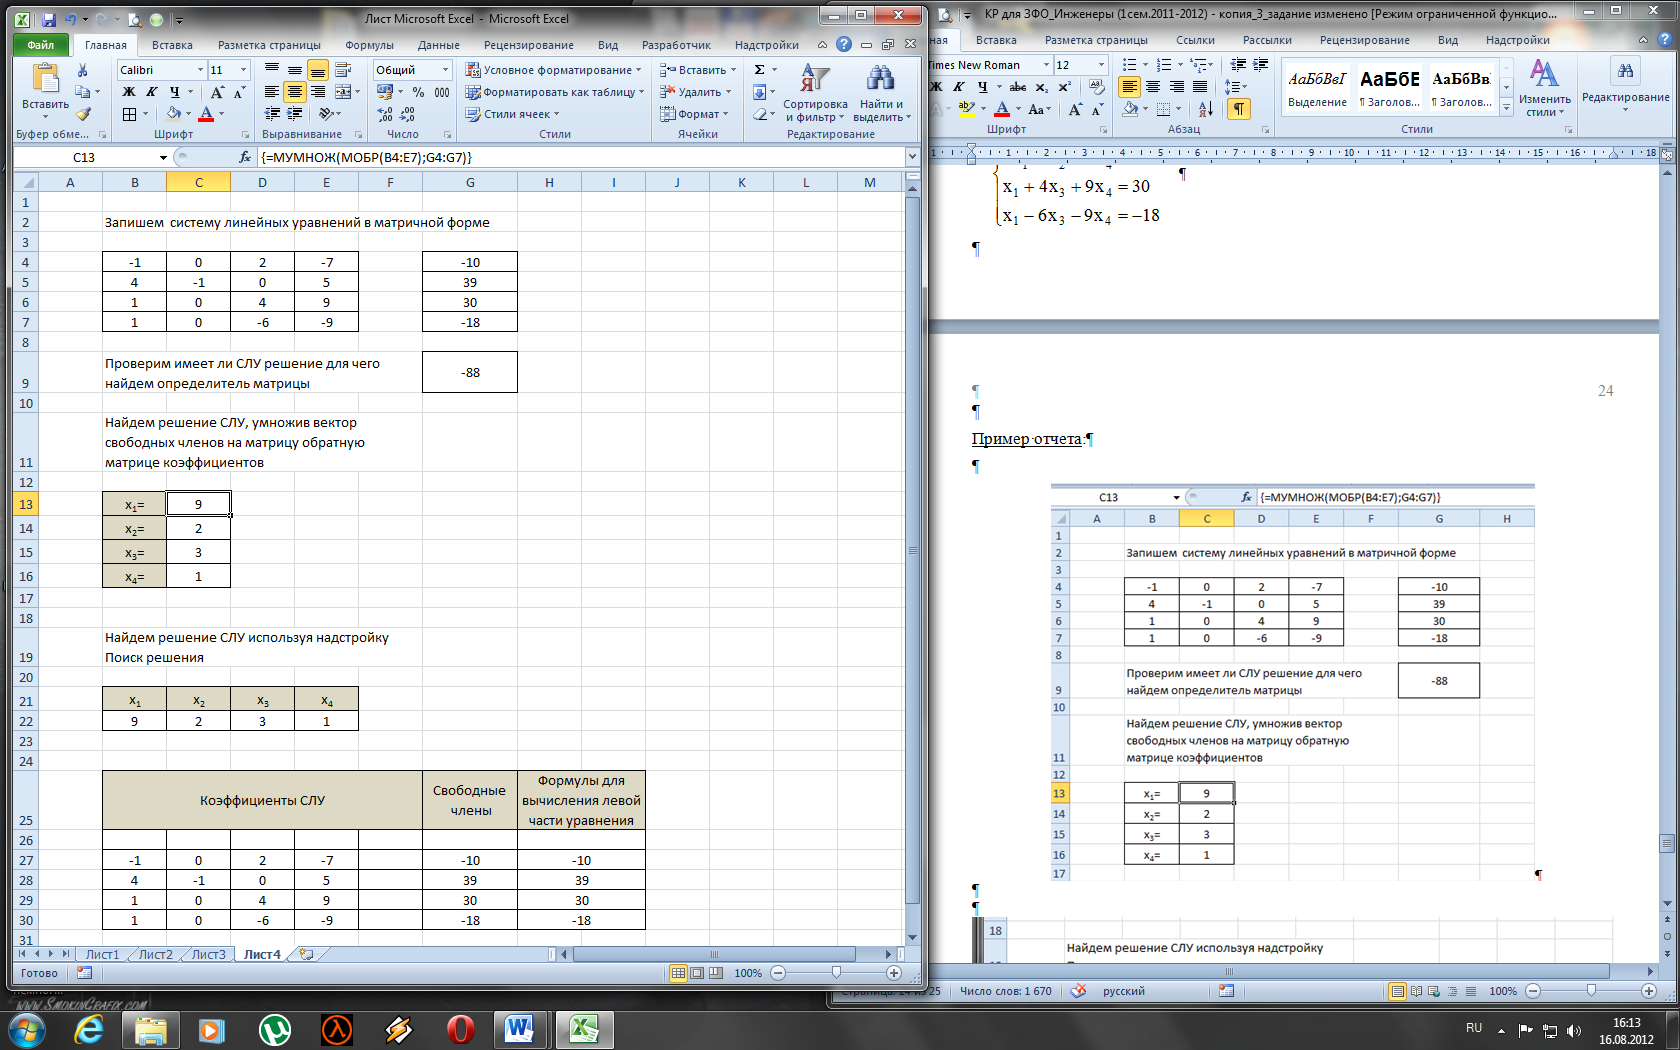Click the Change Styles (Изменить стили) icon
1680x1050 pixels.
coord(1544,88)
